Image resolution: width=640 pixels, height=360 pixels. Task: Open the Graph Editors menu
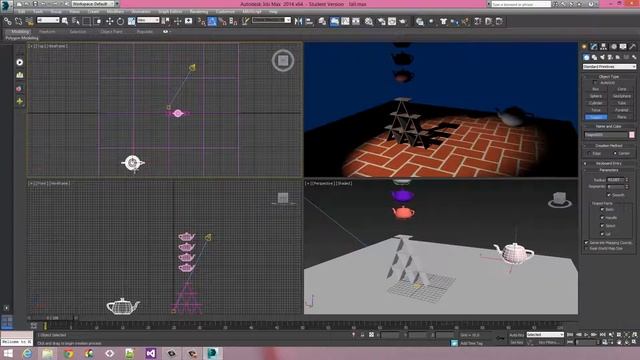[170, 12]
